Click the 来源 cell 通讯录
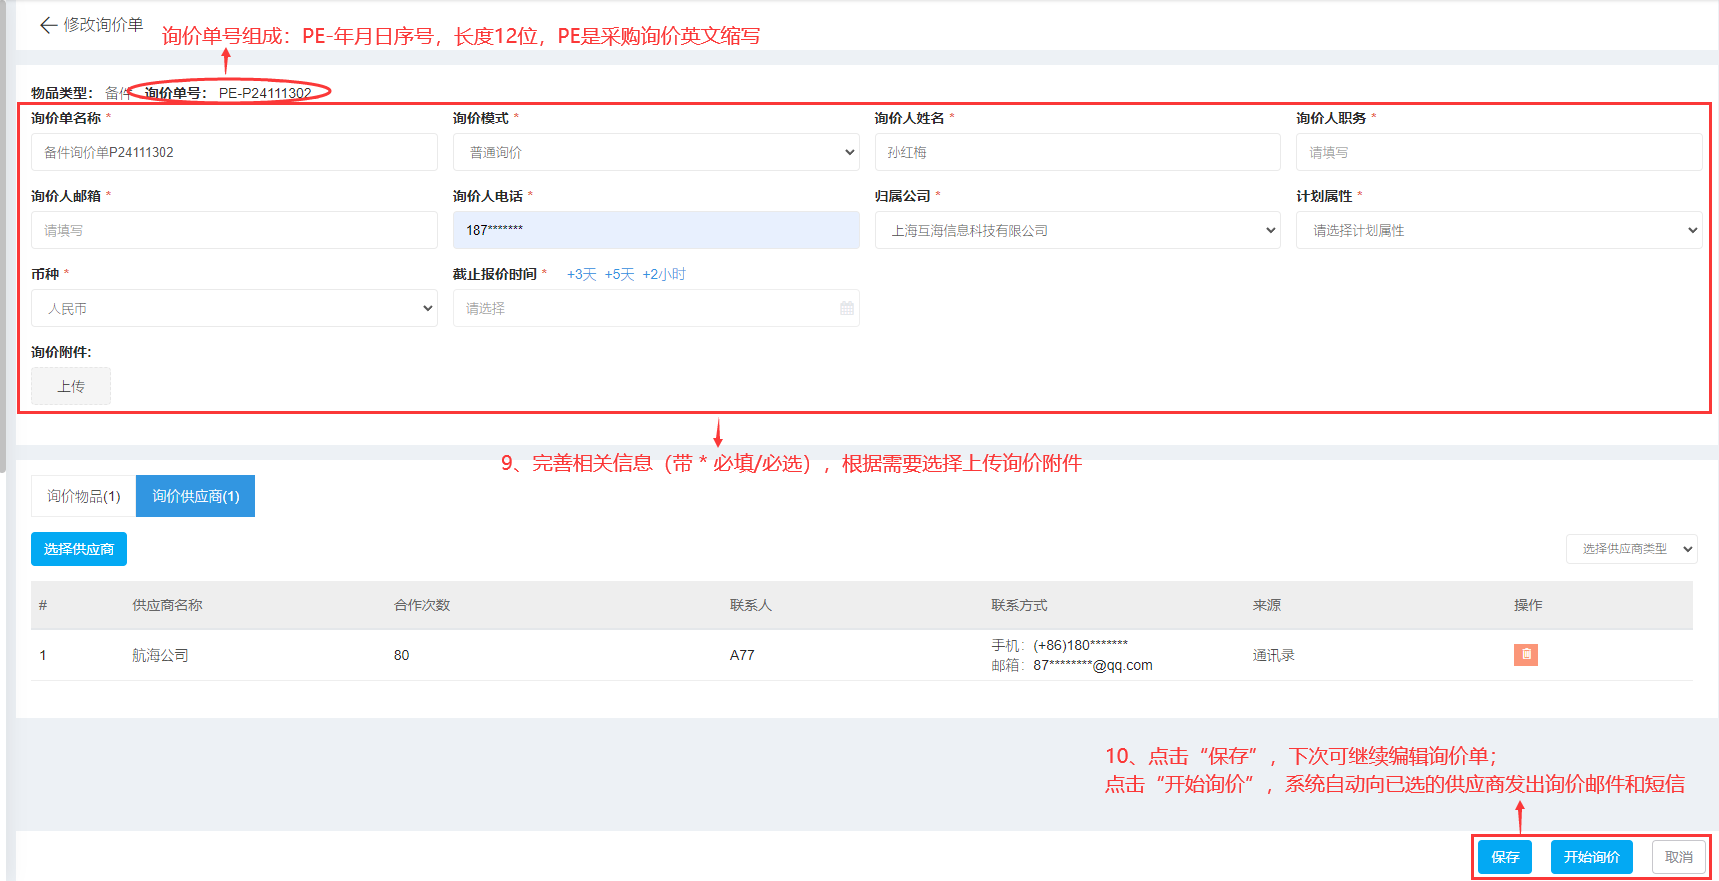Viewport: 1719px width, 881px height. 1273,655
